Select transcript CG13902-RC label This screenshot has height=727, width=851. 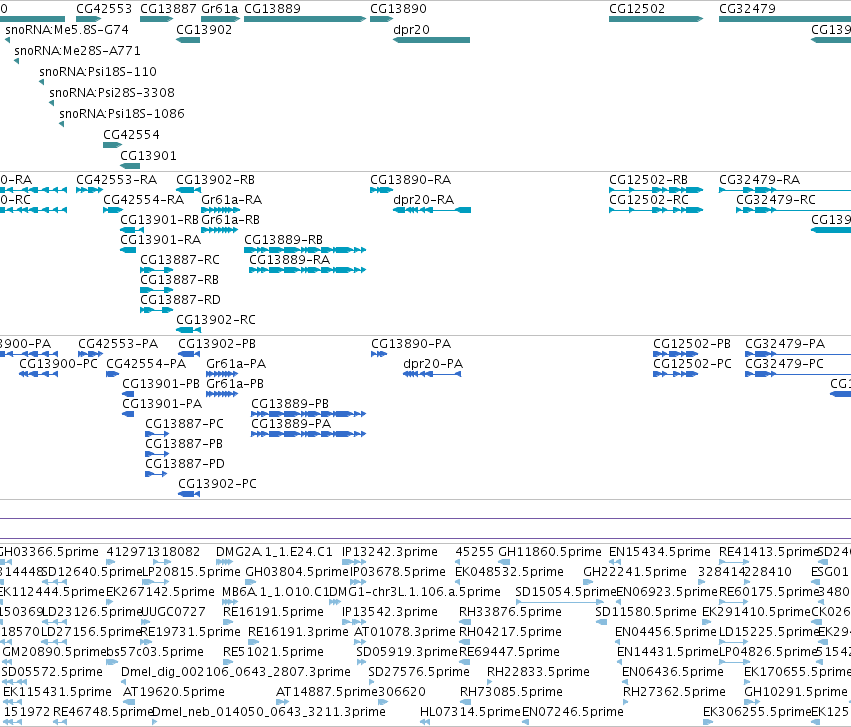[216, 320]
